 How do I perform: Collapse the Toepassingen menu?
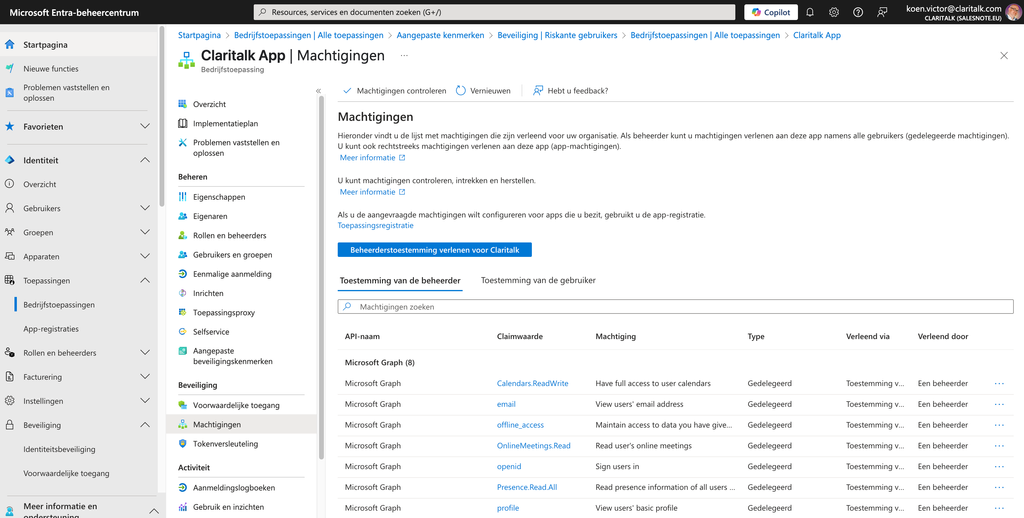click(145, 280)
